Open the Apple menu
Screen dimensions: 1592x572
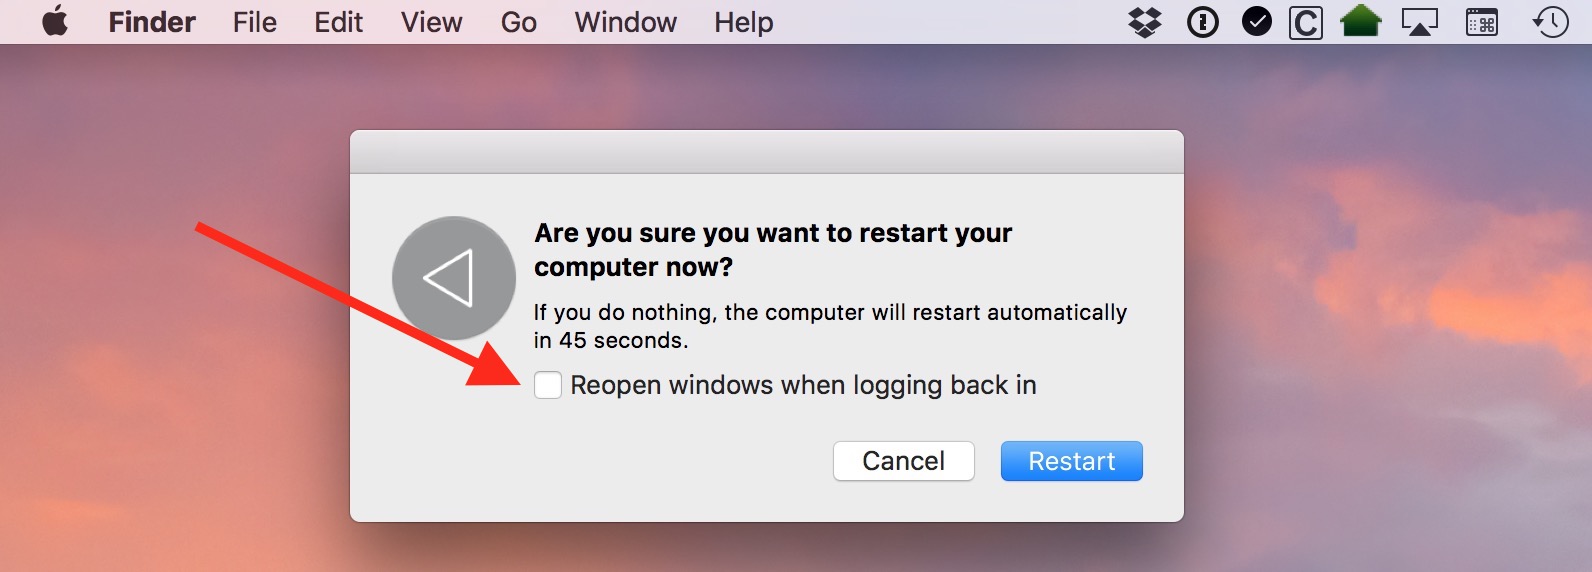pos(55,21)
